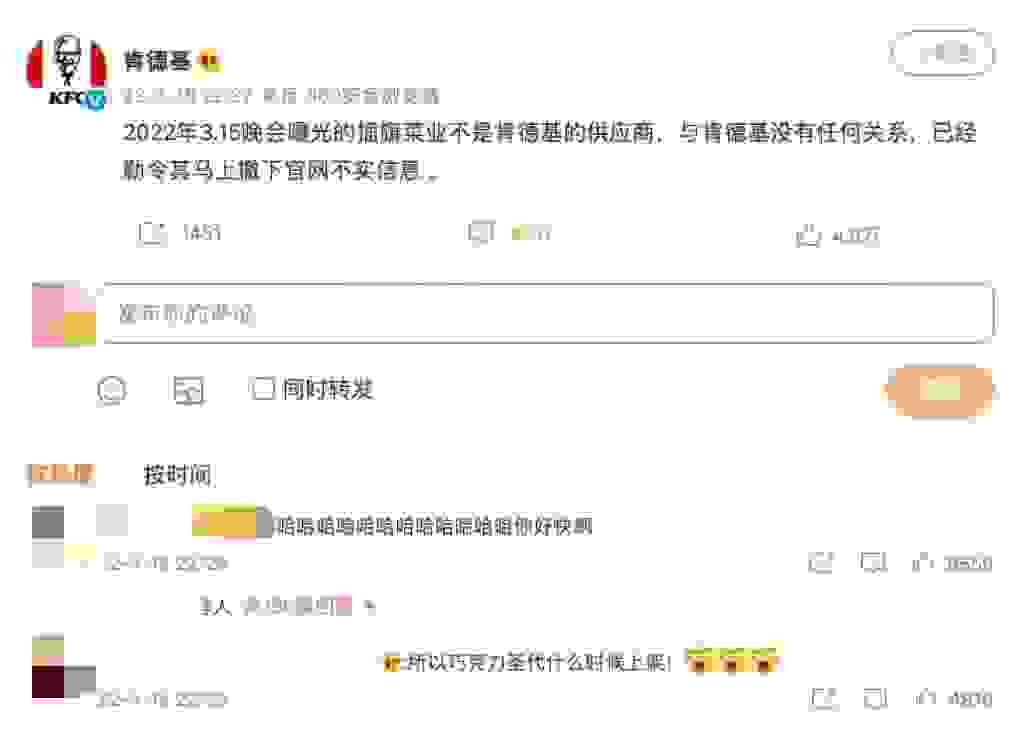Repost the first comment via its share icon

(821, 562)
